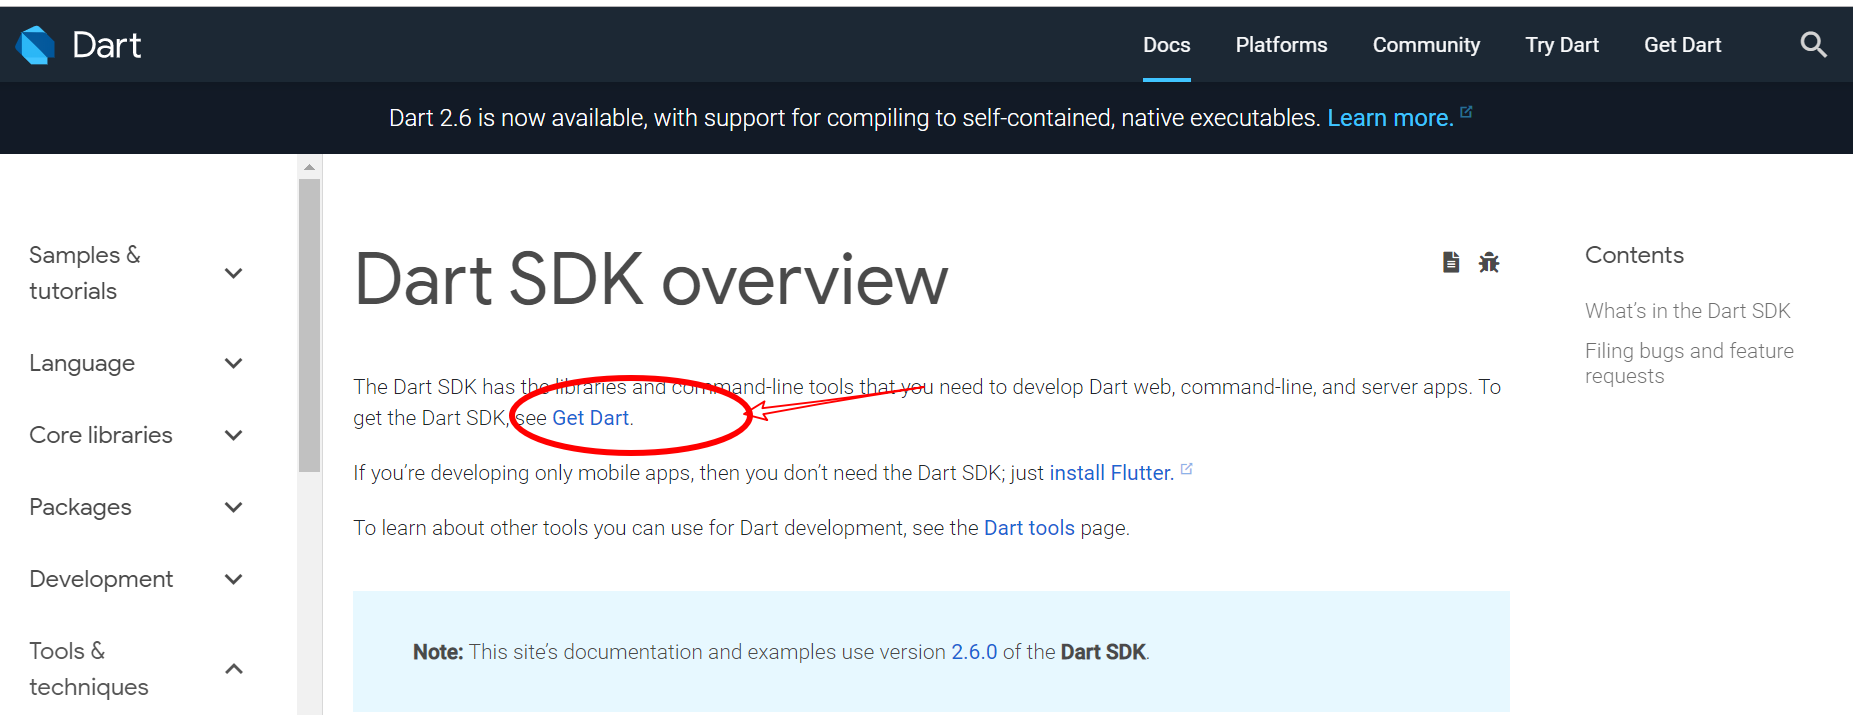Click the Dart SDK overview heading
The width and height of the screenshot is (1853, 715).
click(651, 280)
